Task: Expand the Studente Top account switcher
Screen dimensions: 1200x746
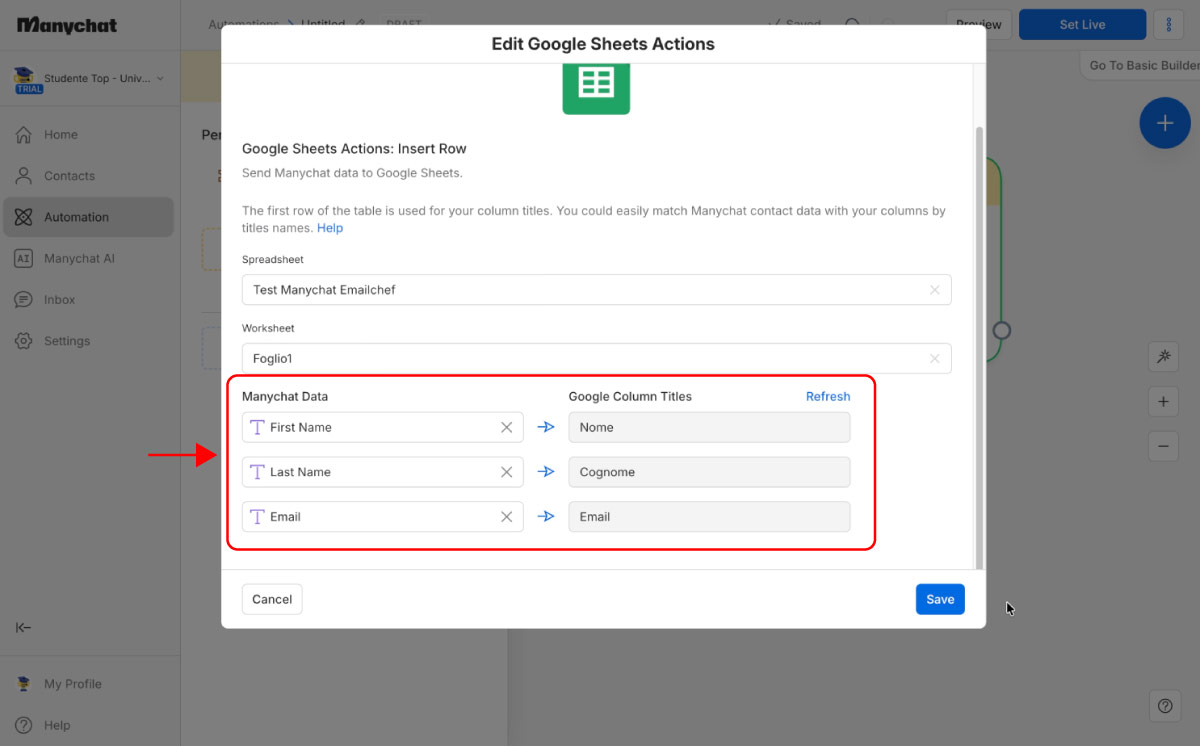Action: point(88,79)
